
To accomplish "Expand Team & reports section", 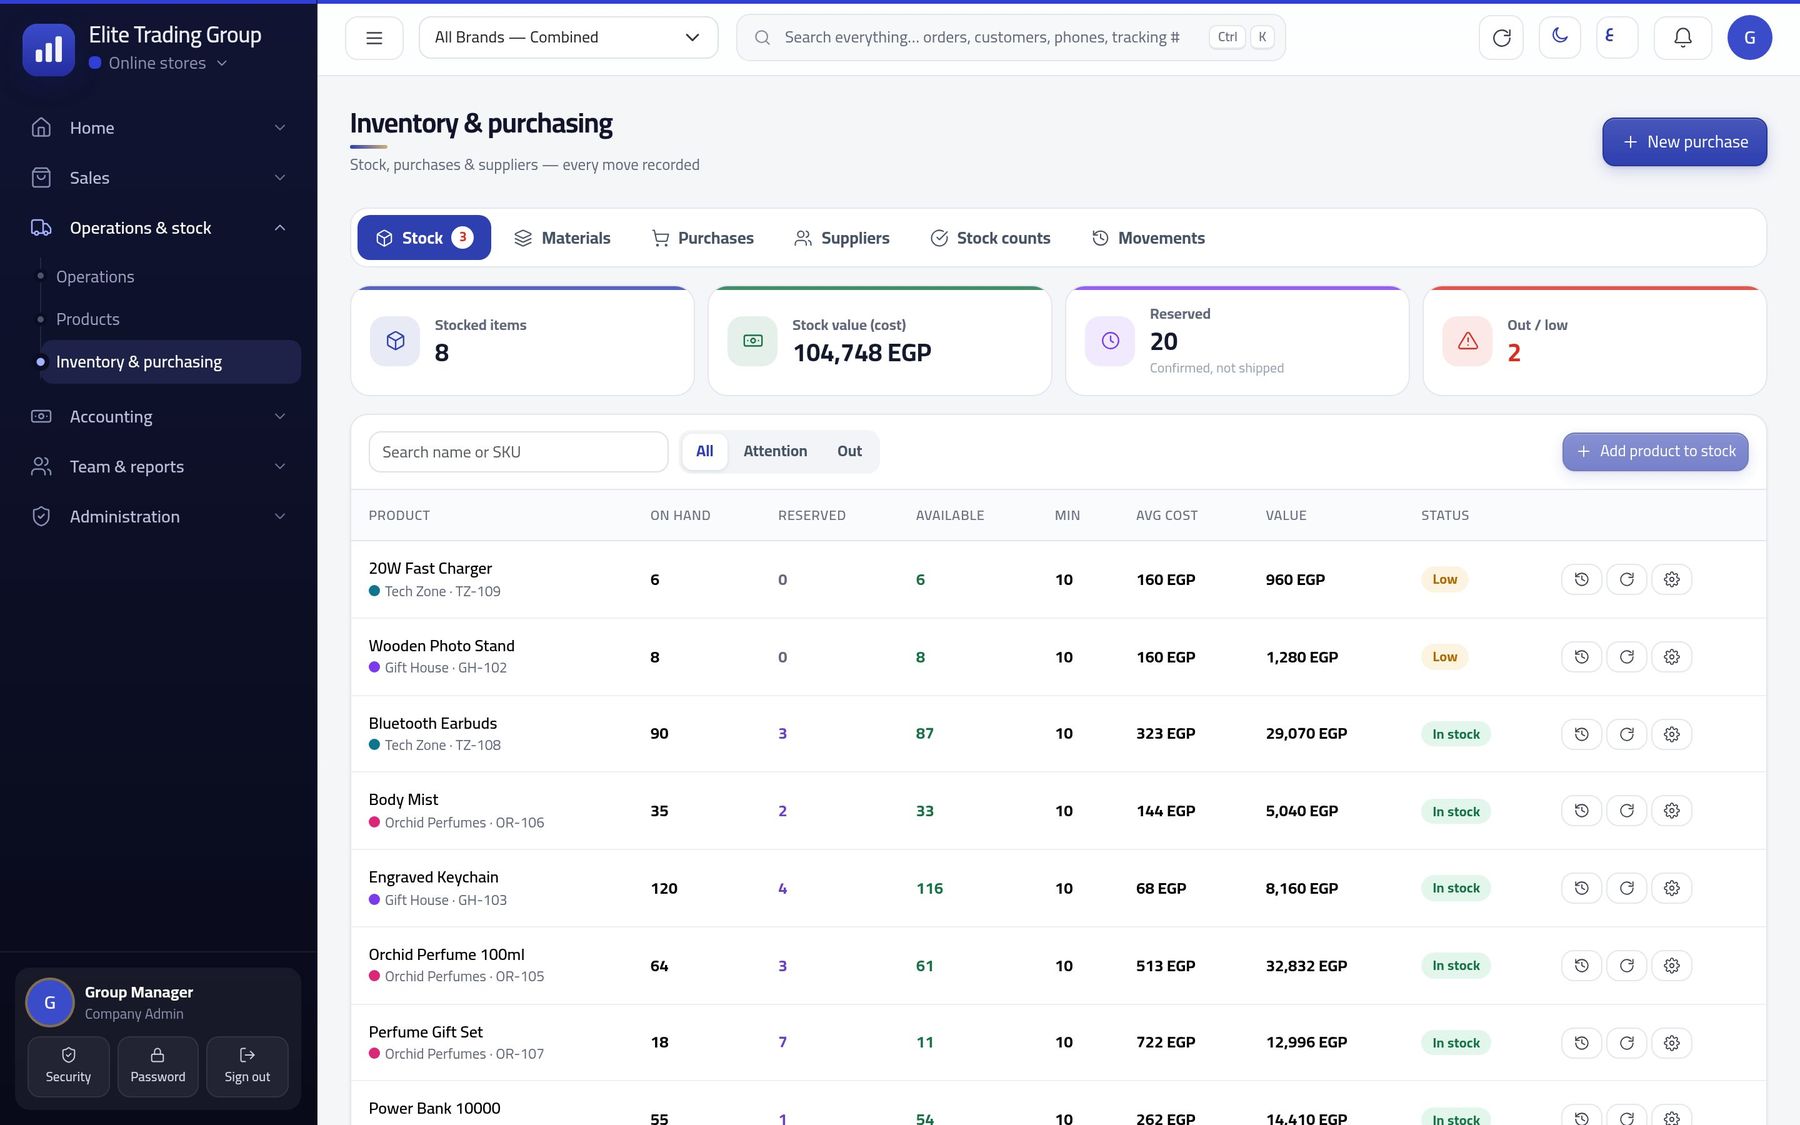I will [158, 467].
